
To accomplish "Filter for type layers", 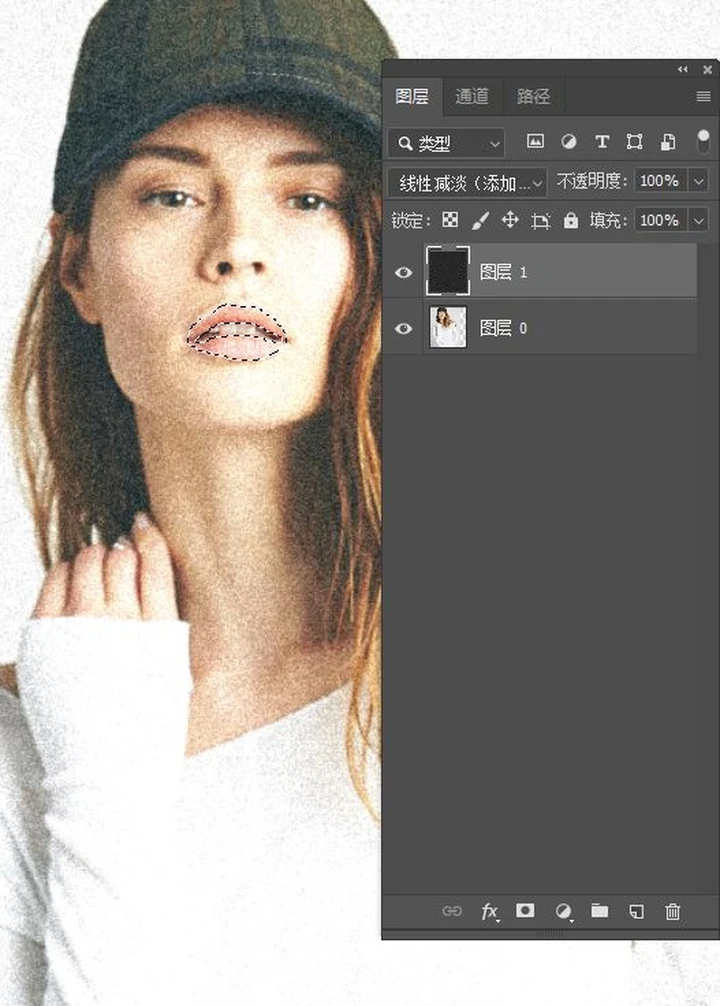I will [602, 143].
